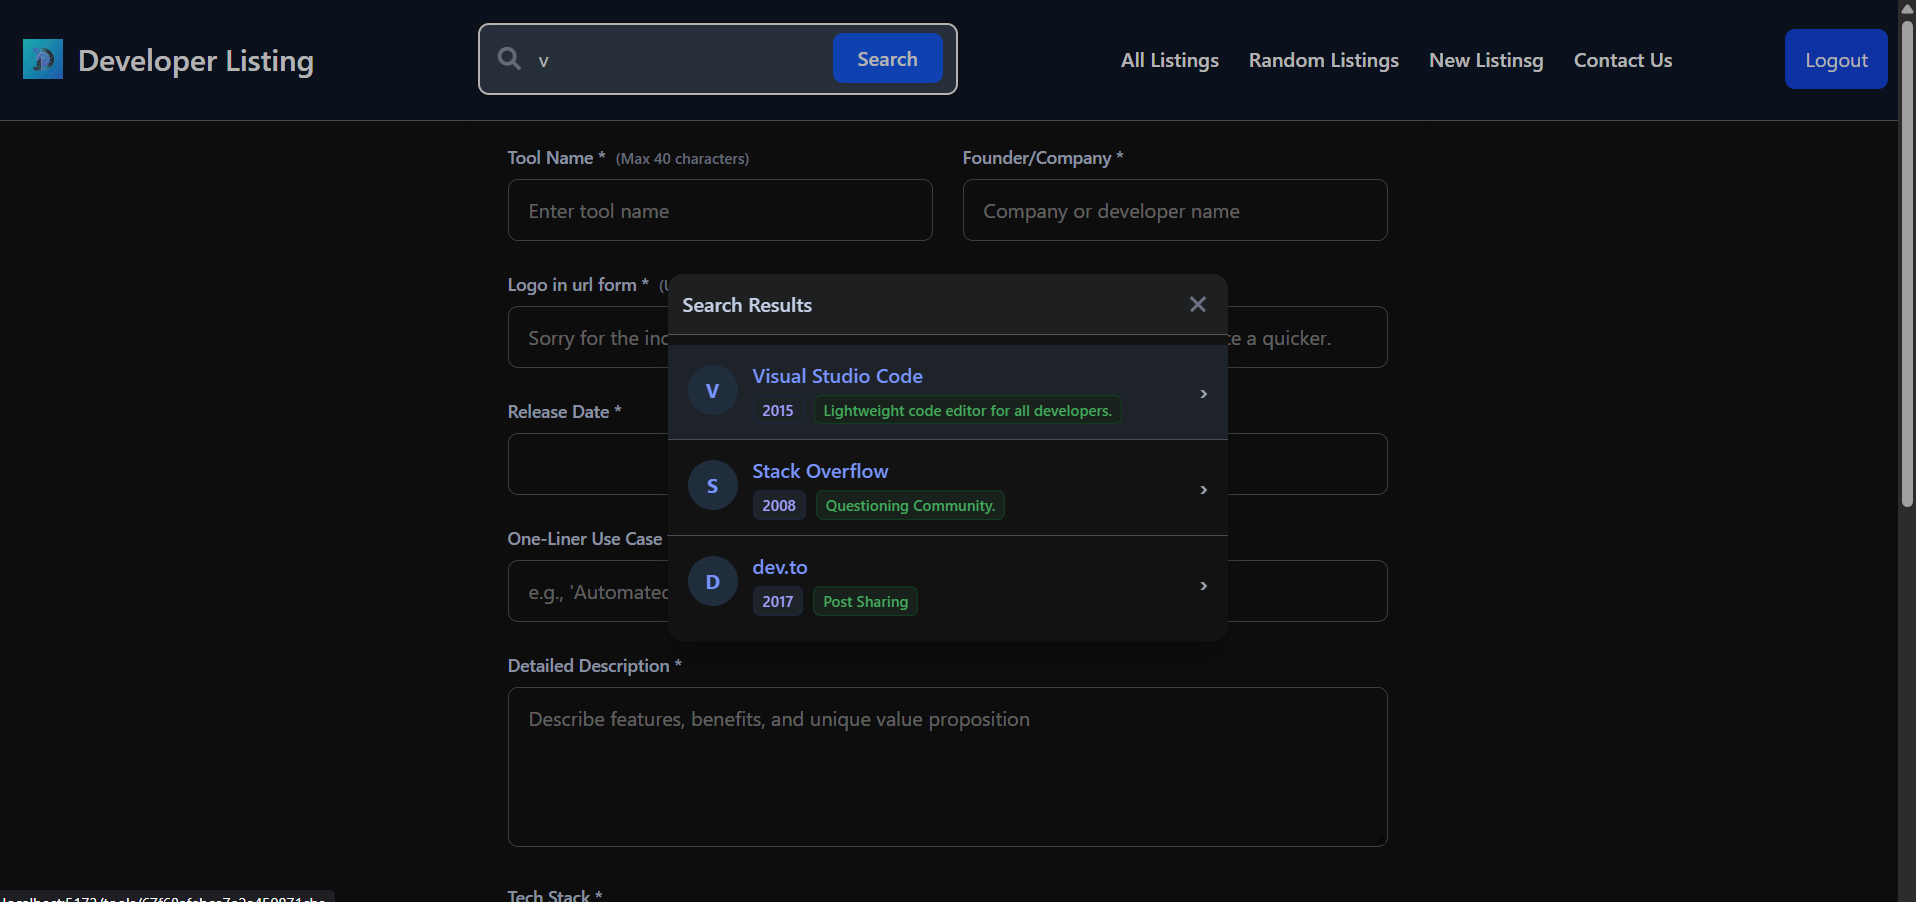Screen dimensions: 1916x902
Task: Open the Visual Studio Code result link
Action: [x=837, y=376]
